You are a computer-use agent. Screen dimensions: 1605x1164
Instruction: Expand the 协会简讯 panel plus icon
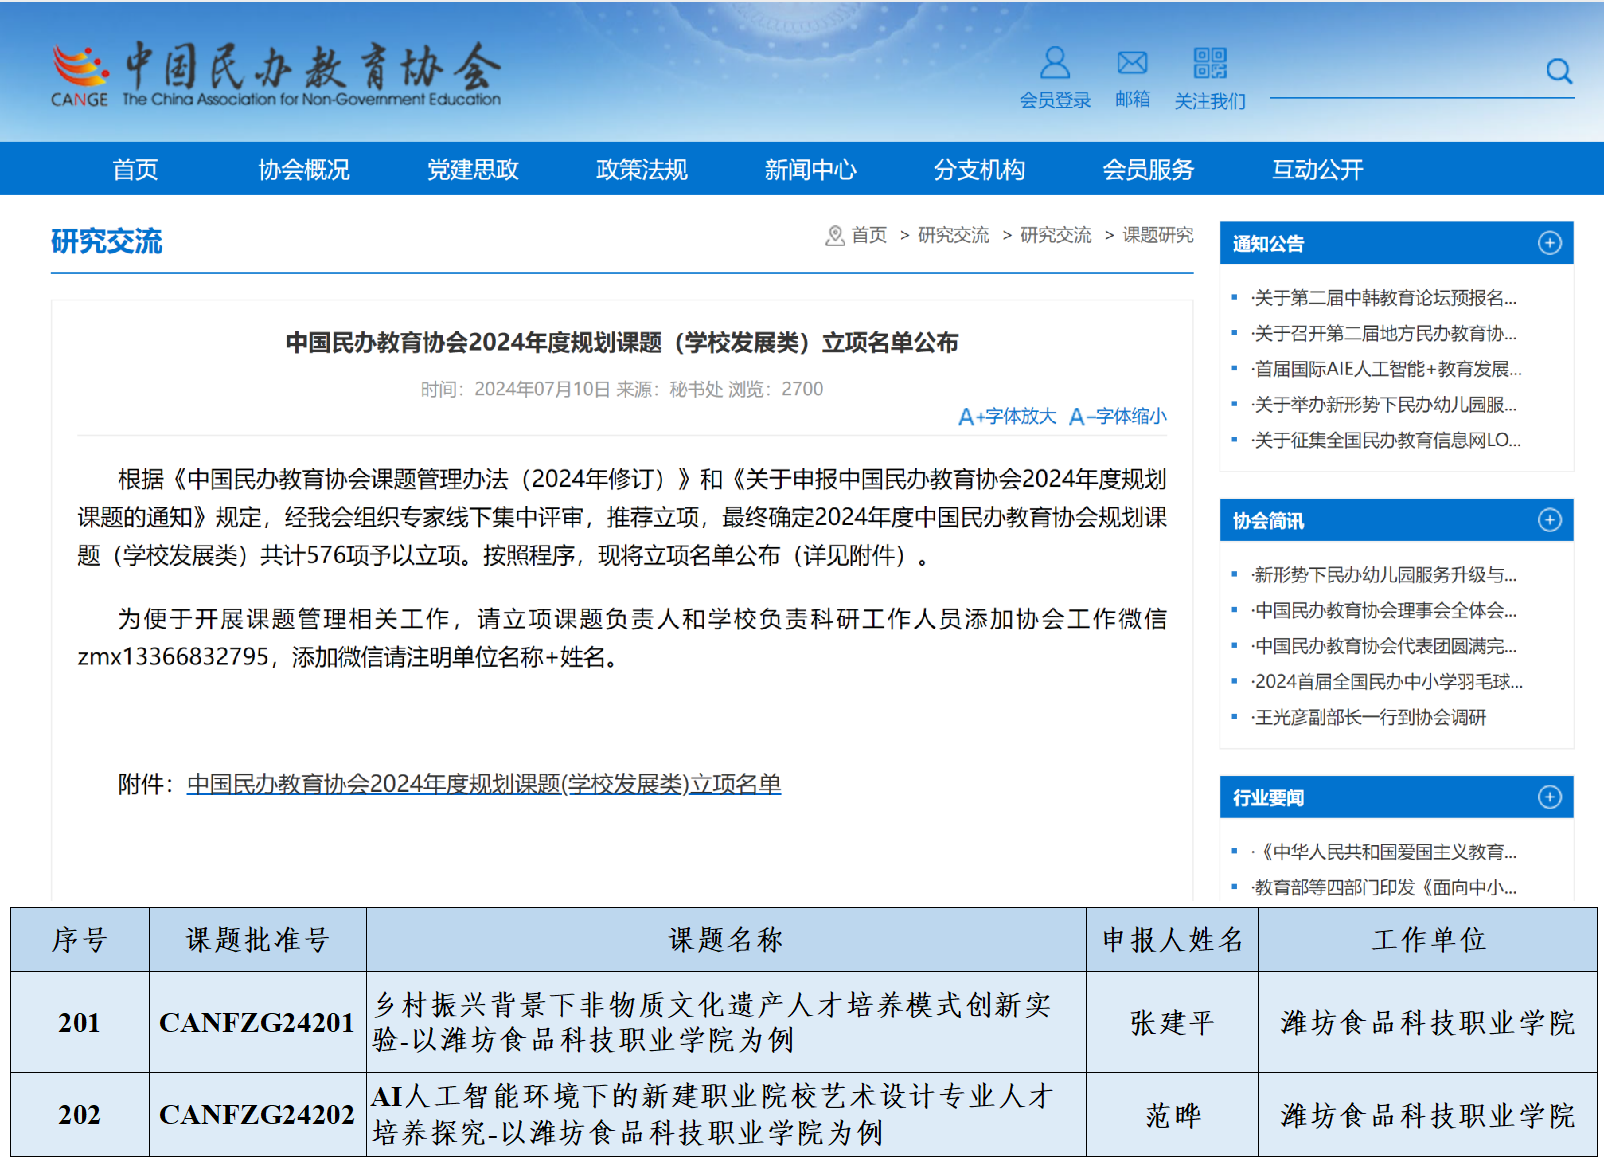1549,520
